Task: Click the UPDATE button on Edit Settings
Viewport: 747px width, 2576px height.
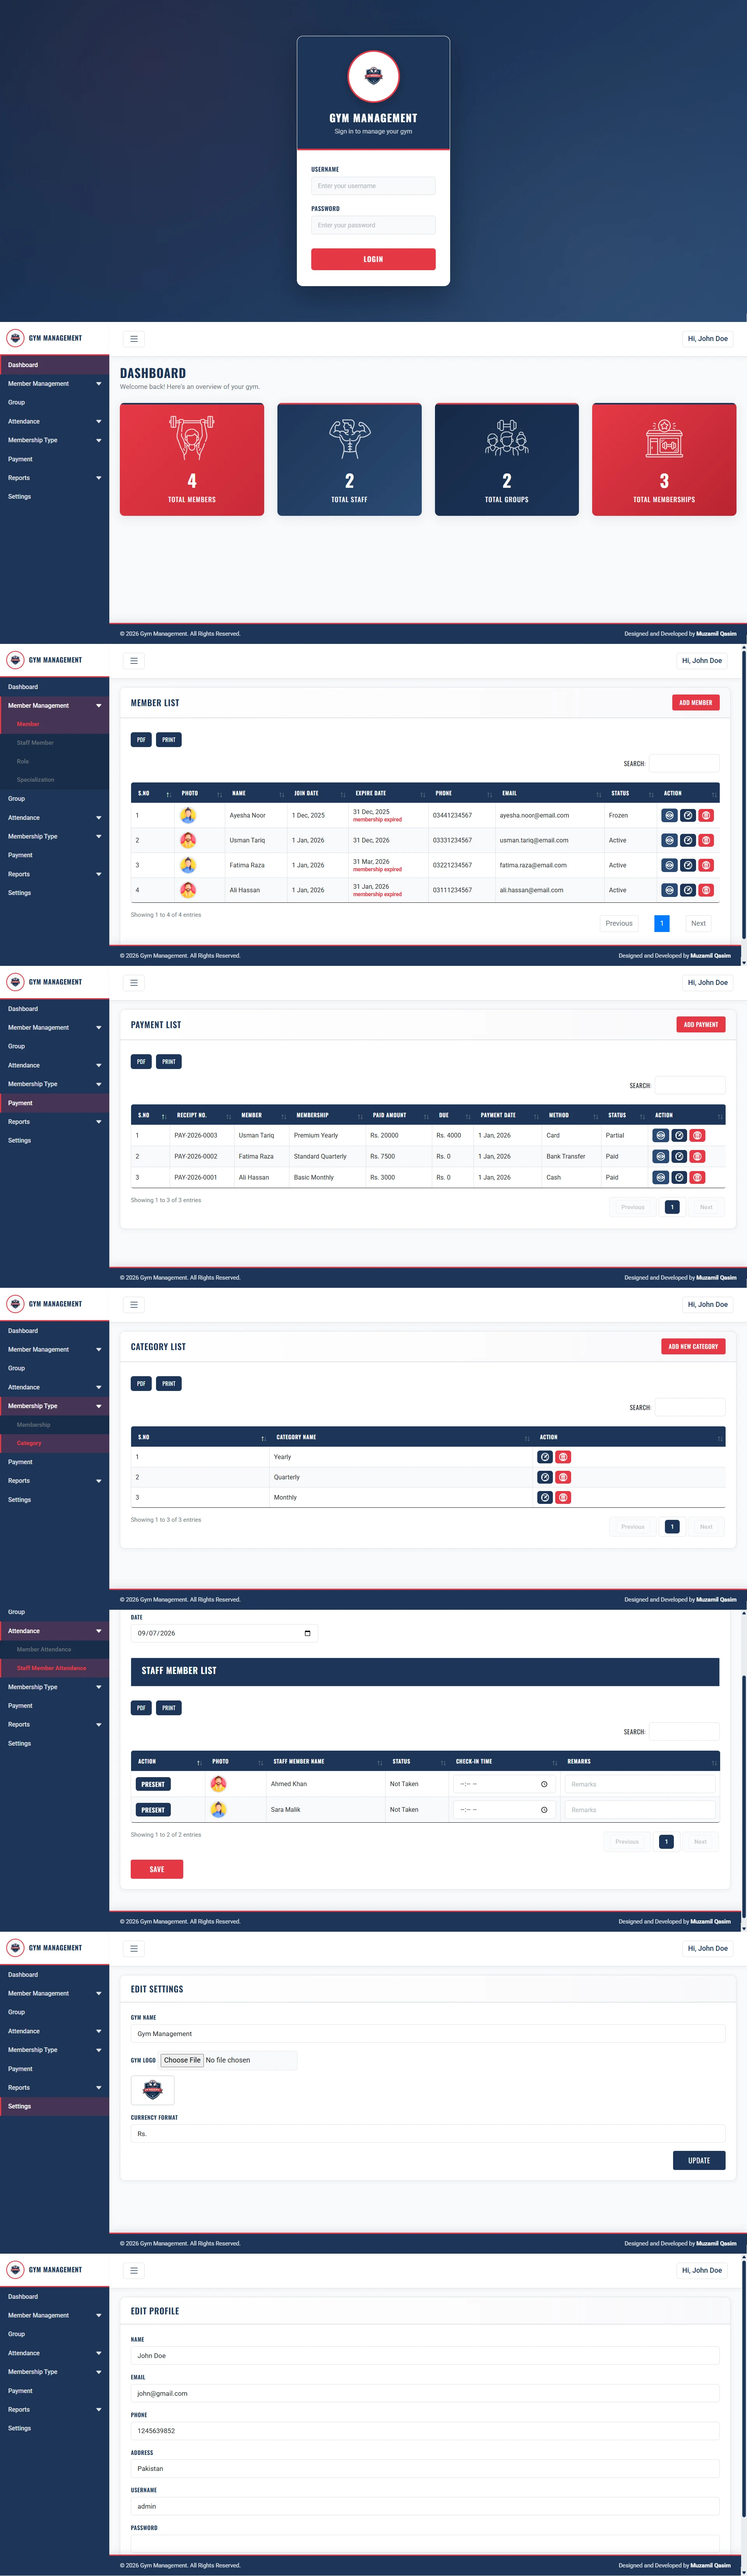Action: (x=699, y=2160)
